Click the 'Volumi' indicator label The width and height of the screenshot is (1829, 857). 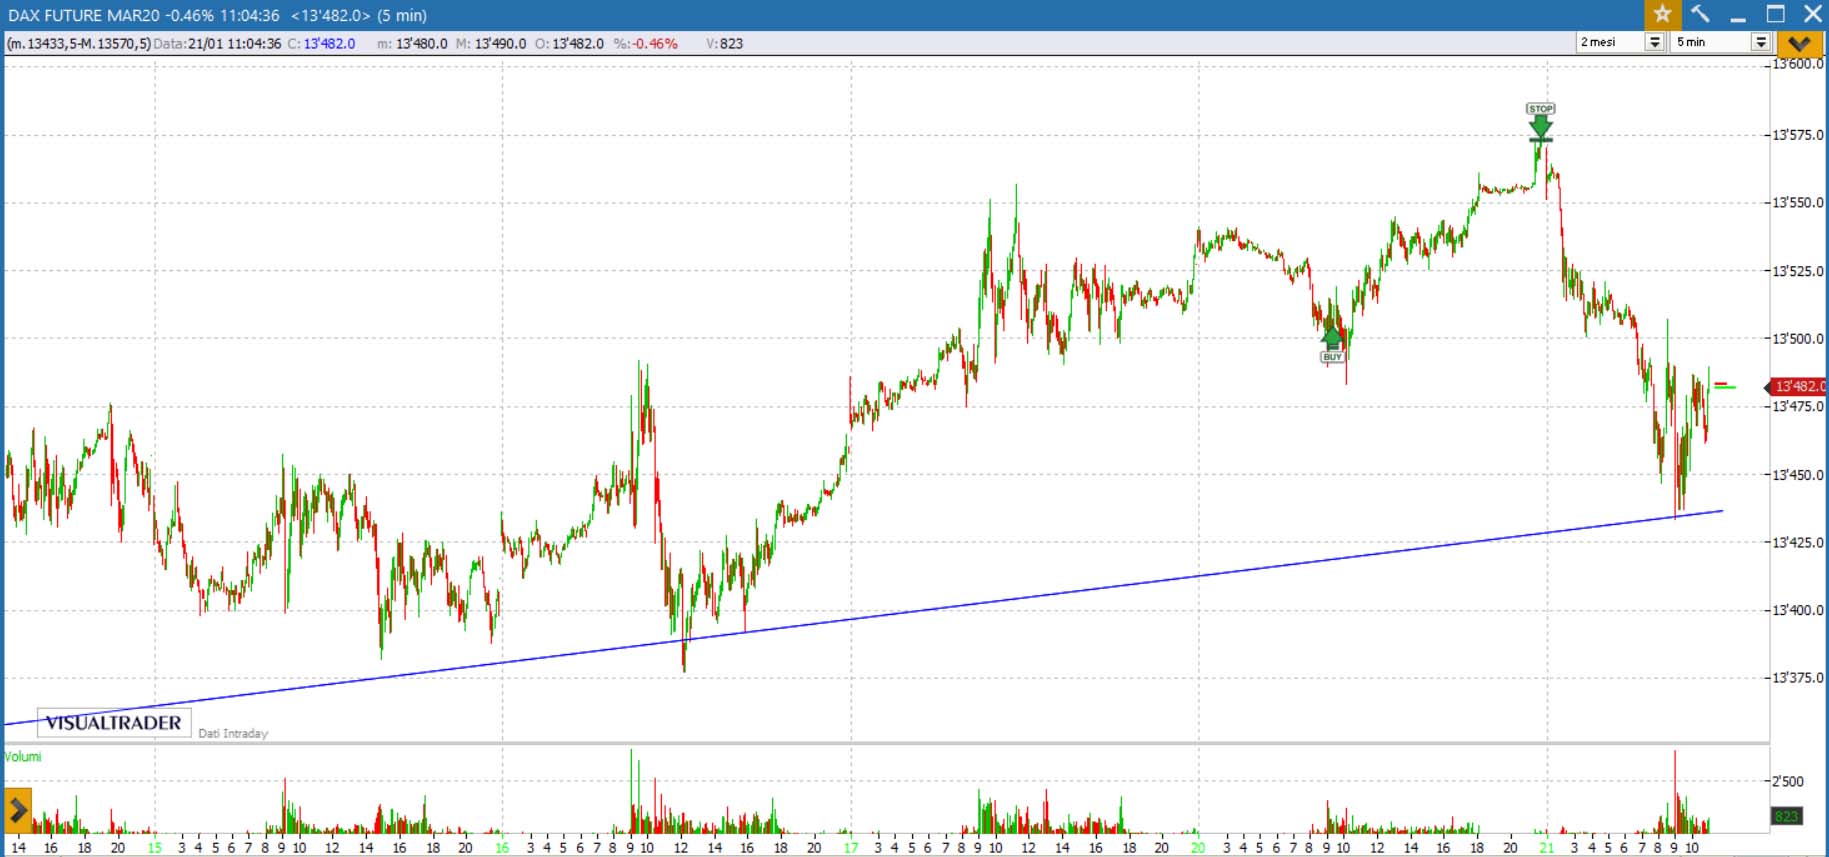[x=23, y=757]
